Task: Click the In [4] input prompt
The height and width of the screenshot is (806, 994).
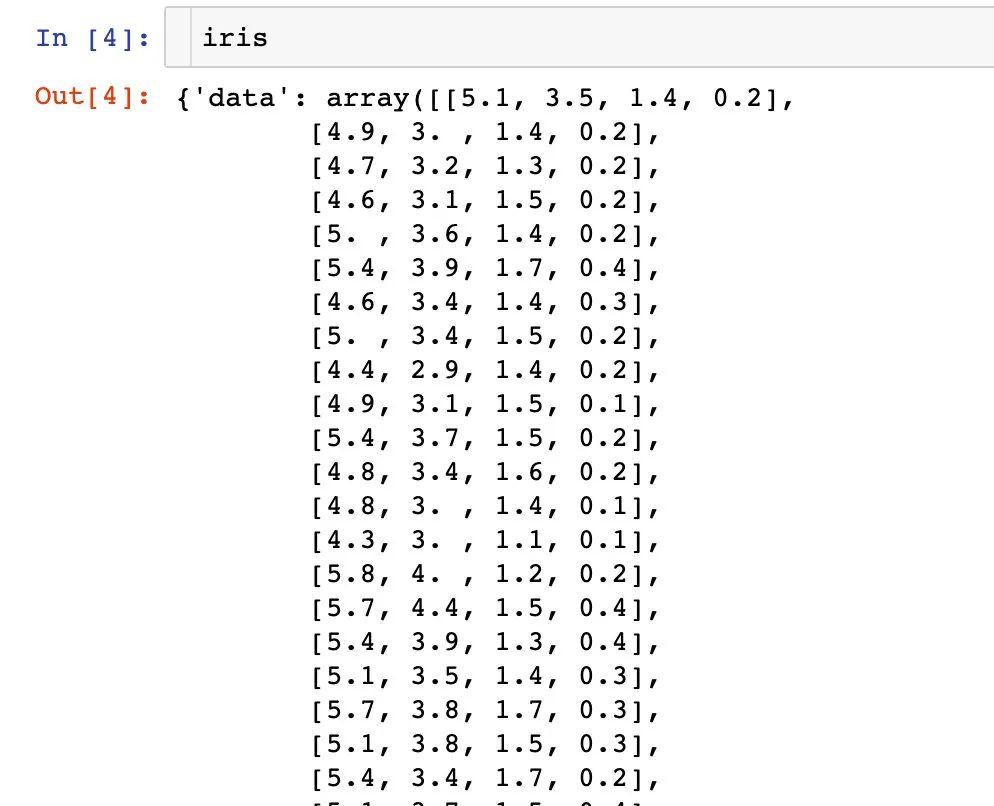Action: pos(92,38)
